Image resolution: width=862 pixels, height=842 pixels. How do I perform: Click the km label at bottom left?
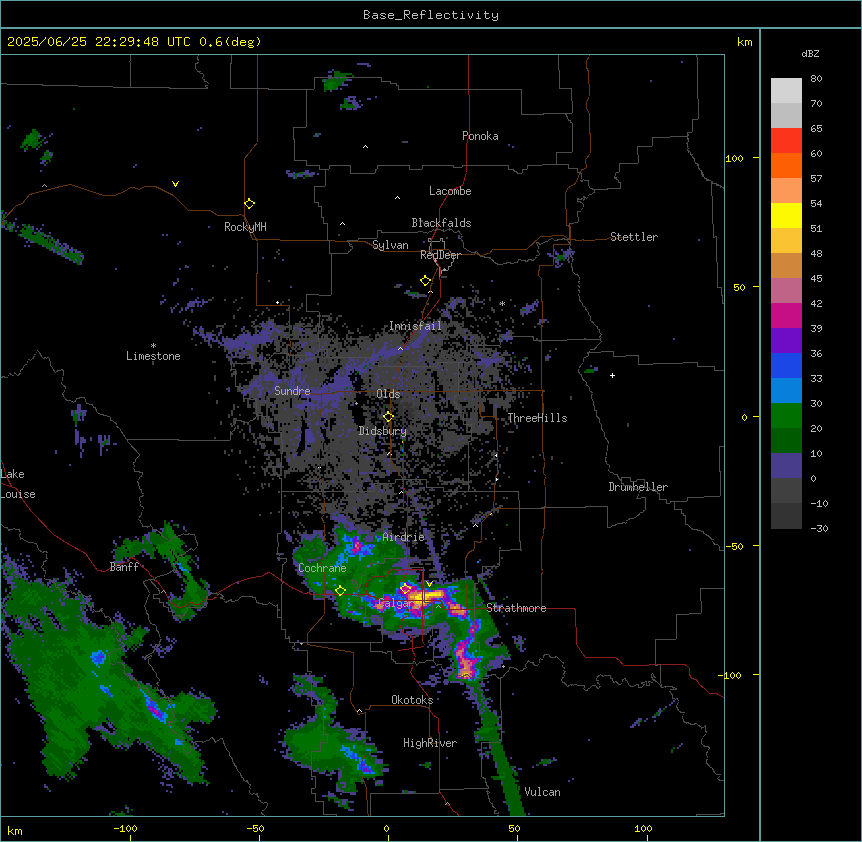click(x=15, y=831)
